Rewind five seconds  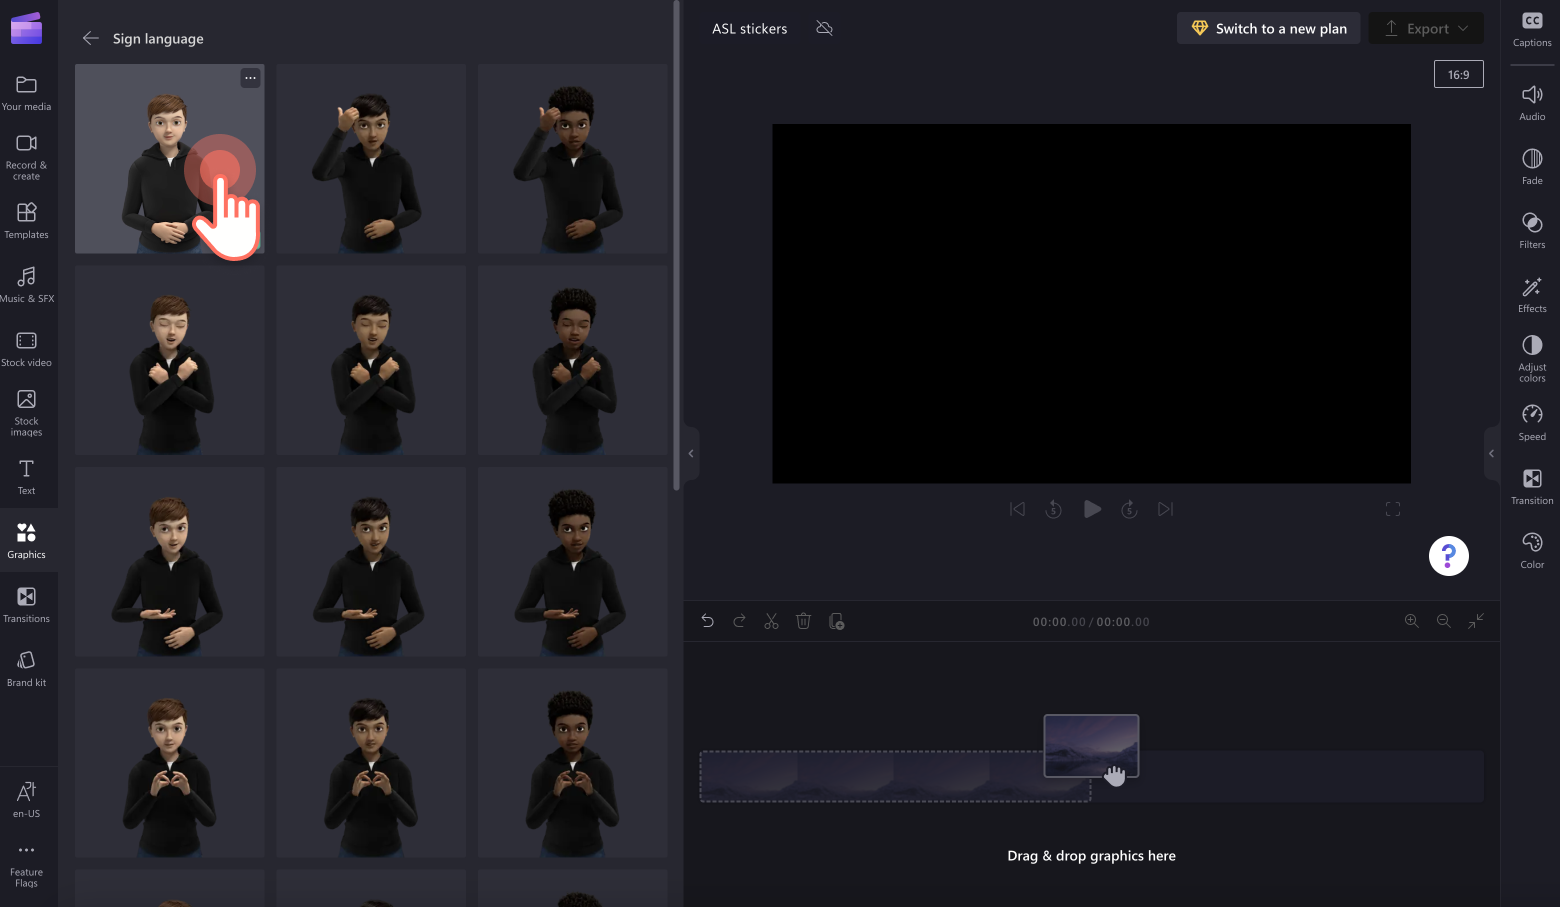[1054, 509]
